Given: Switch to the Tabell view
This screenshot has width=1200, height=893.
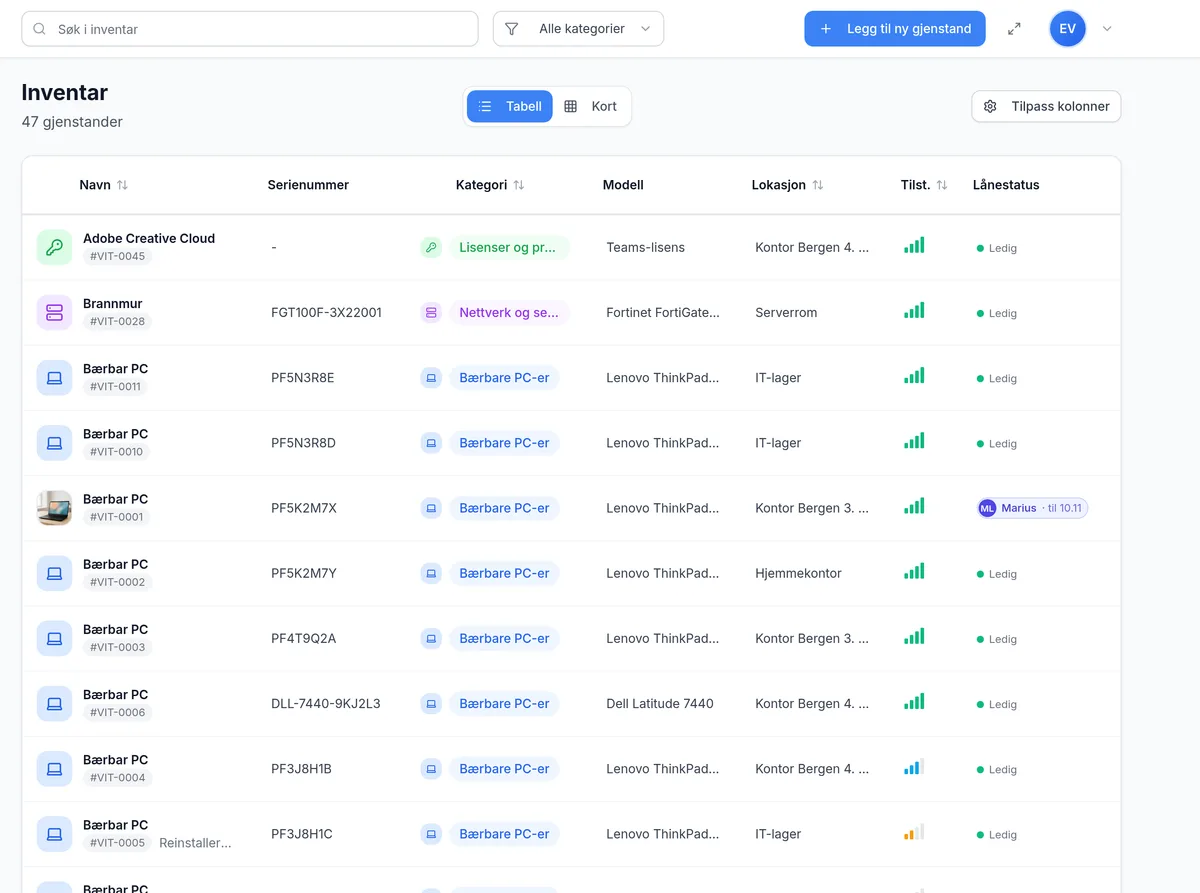Looking at the screenshot, I should pos(510,106).
